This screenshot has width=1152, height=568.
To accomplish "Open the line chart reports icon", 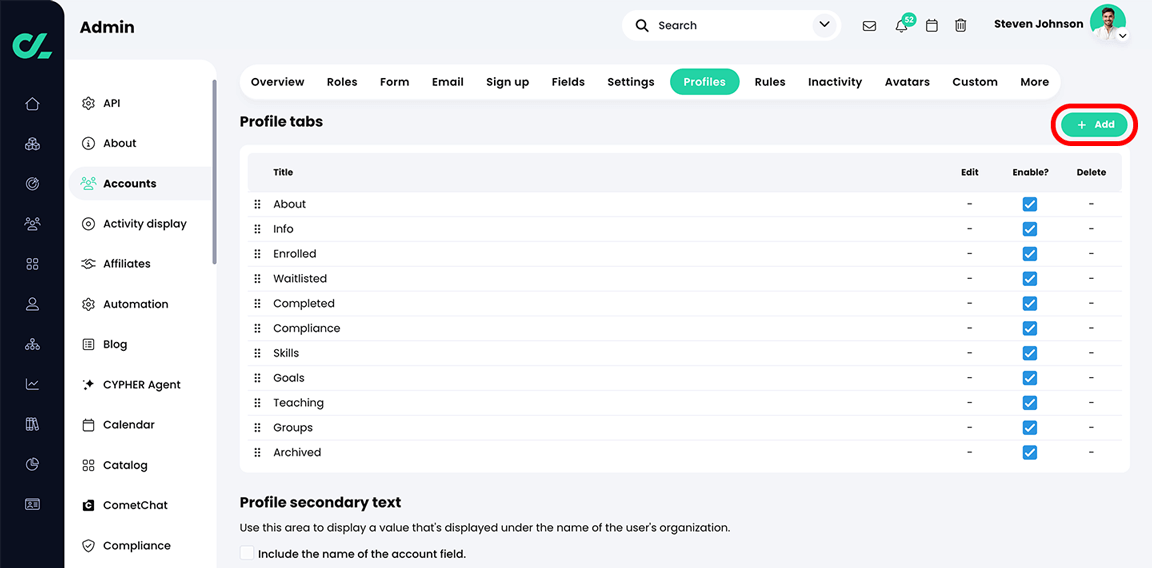I will [32, 384].
